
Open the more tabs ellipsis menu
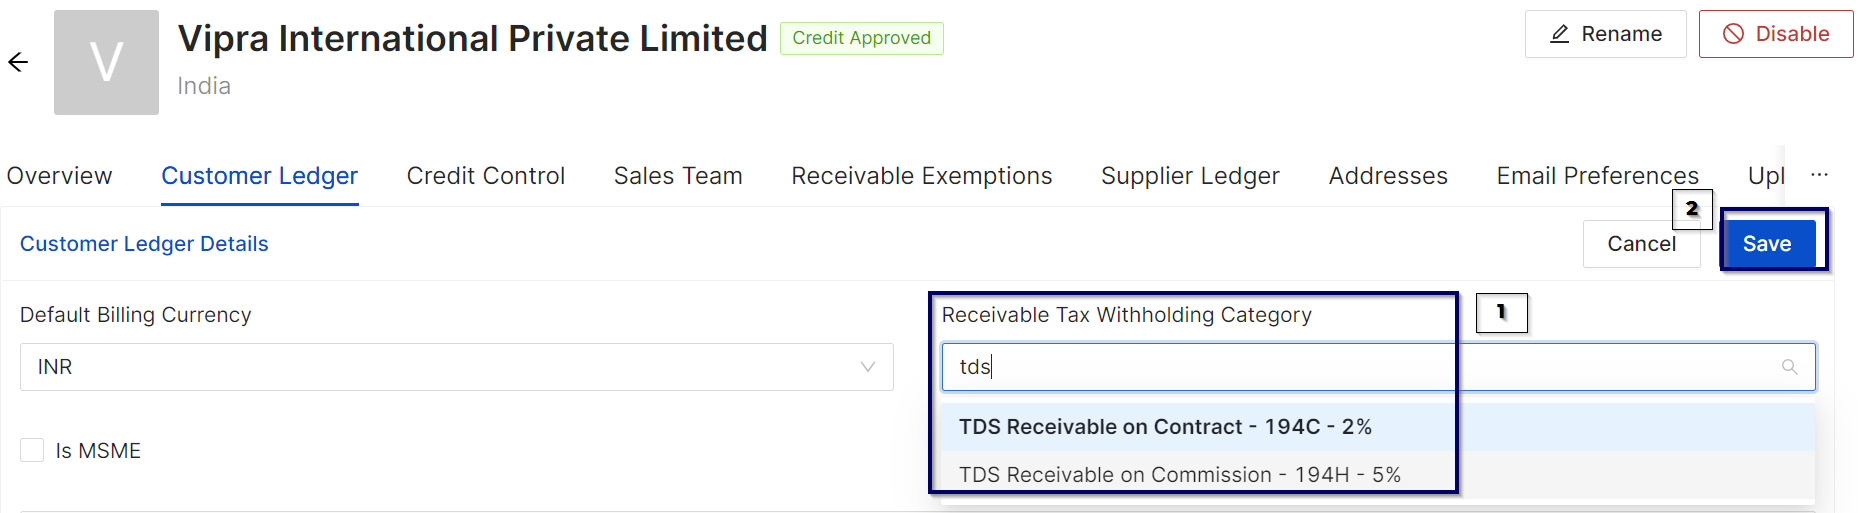[x=1819, y=175]
